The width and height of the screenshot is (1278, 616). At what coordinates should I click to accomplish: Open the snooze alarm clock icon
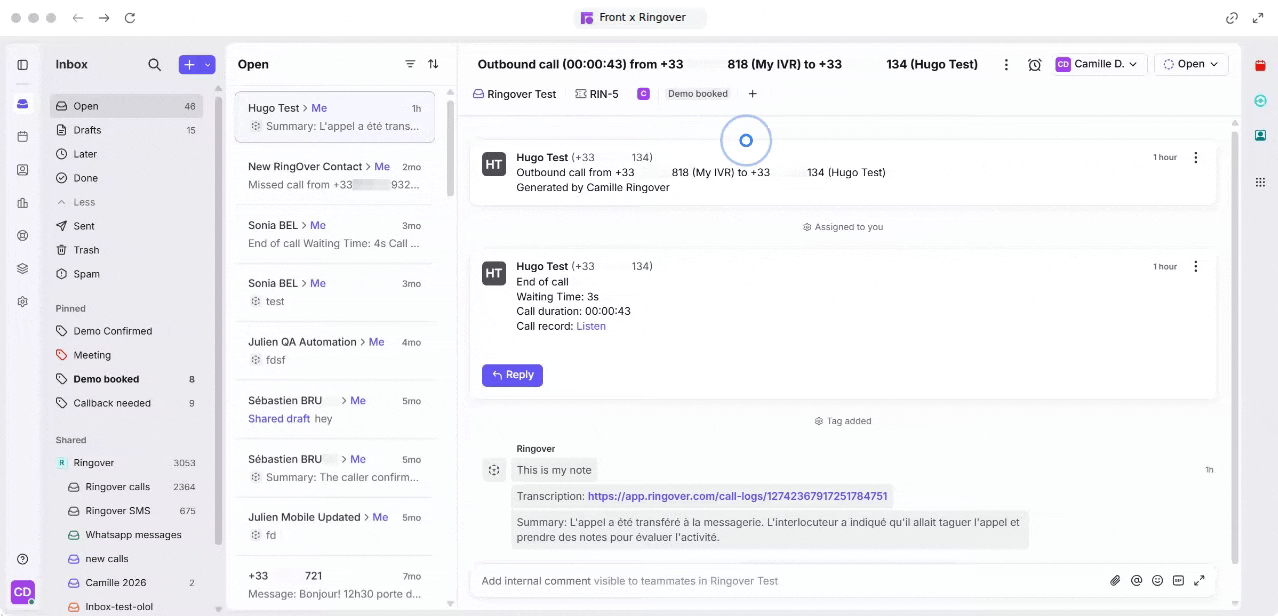coord(1035,64)
